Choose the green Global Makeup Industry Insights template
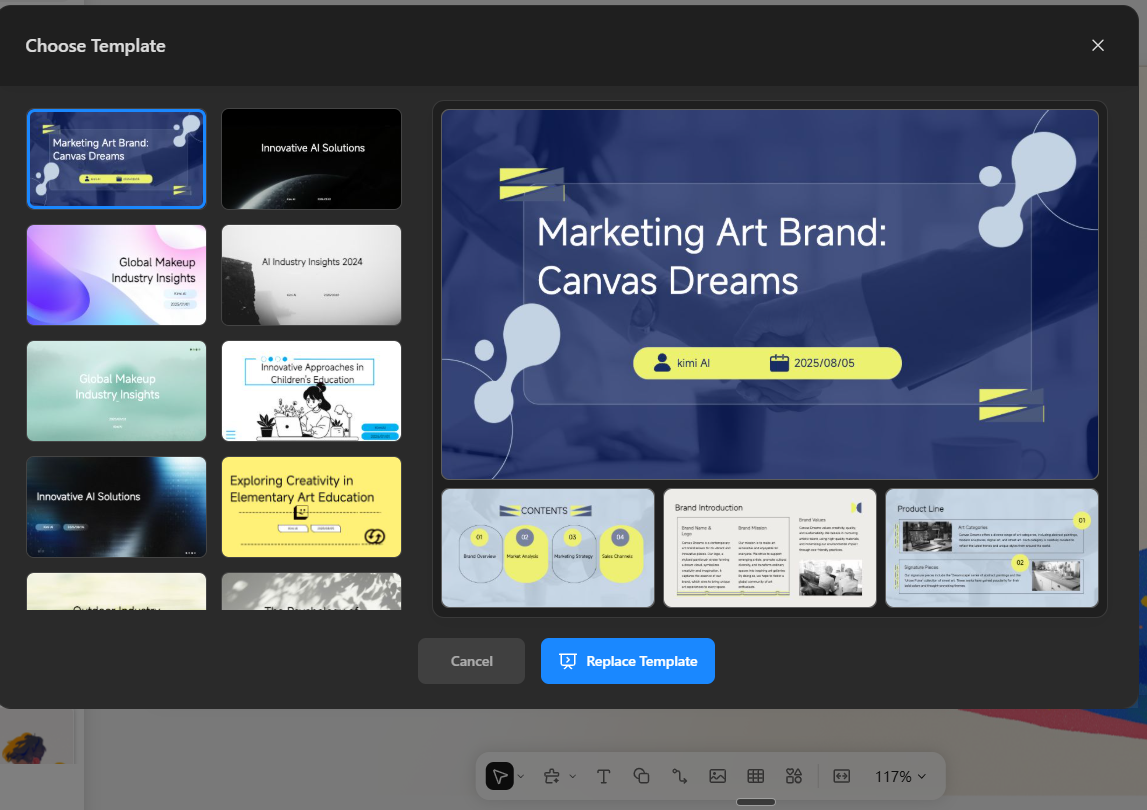The height and width of the screenshot is (810, 1147). pos(116,391)
